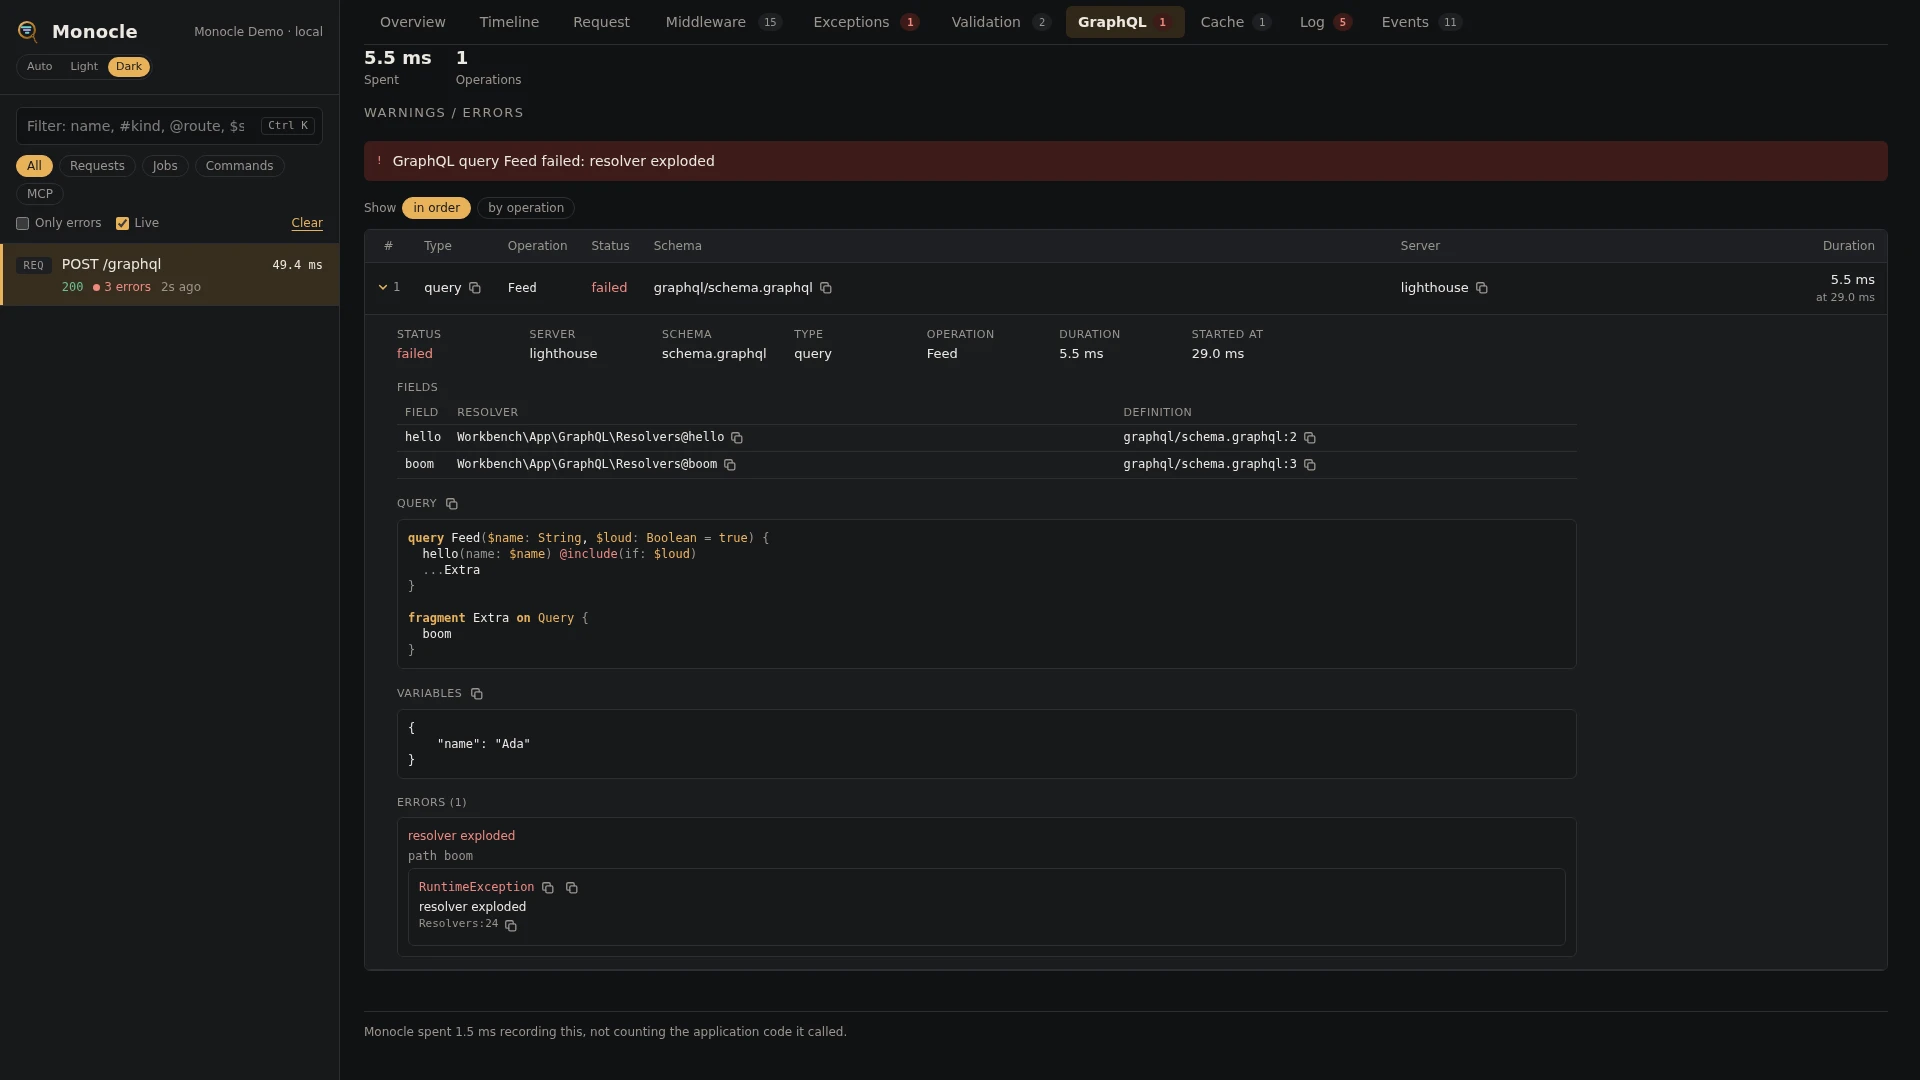Click the GraphQL query Feed failed warning

[x=1125, y=161]
